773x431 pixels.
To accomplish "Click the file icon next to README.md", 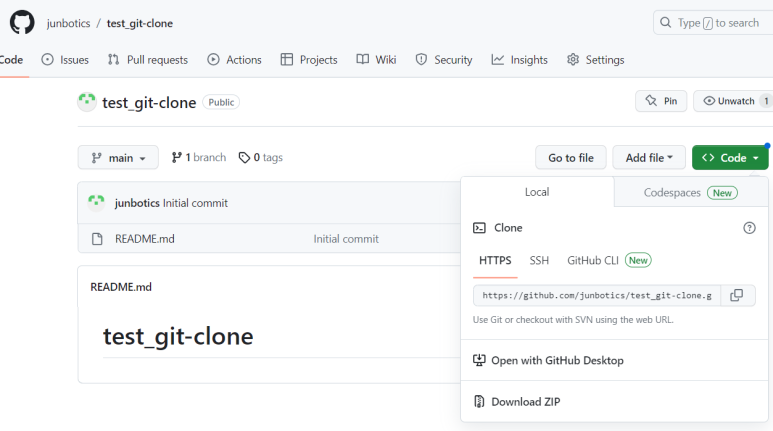I will coord(97,239).
